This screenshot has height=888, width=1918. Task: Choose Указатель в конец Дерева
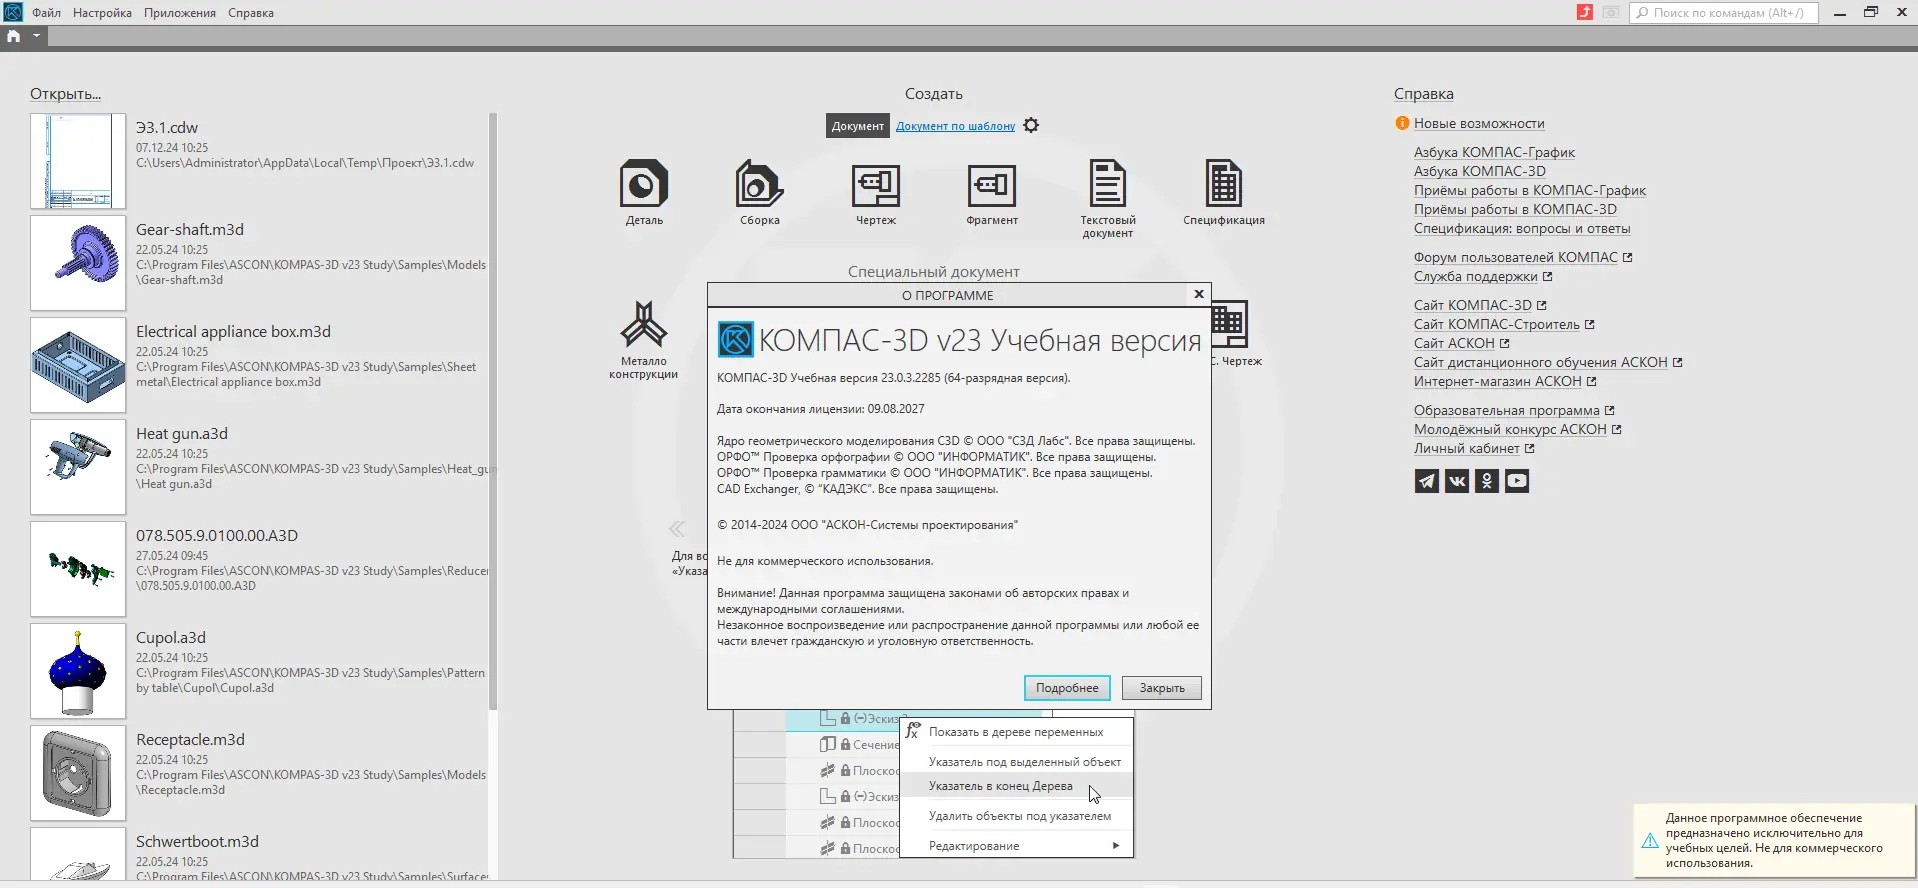click(x=1017, y=786)
